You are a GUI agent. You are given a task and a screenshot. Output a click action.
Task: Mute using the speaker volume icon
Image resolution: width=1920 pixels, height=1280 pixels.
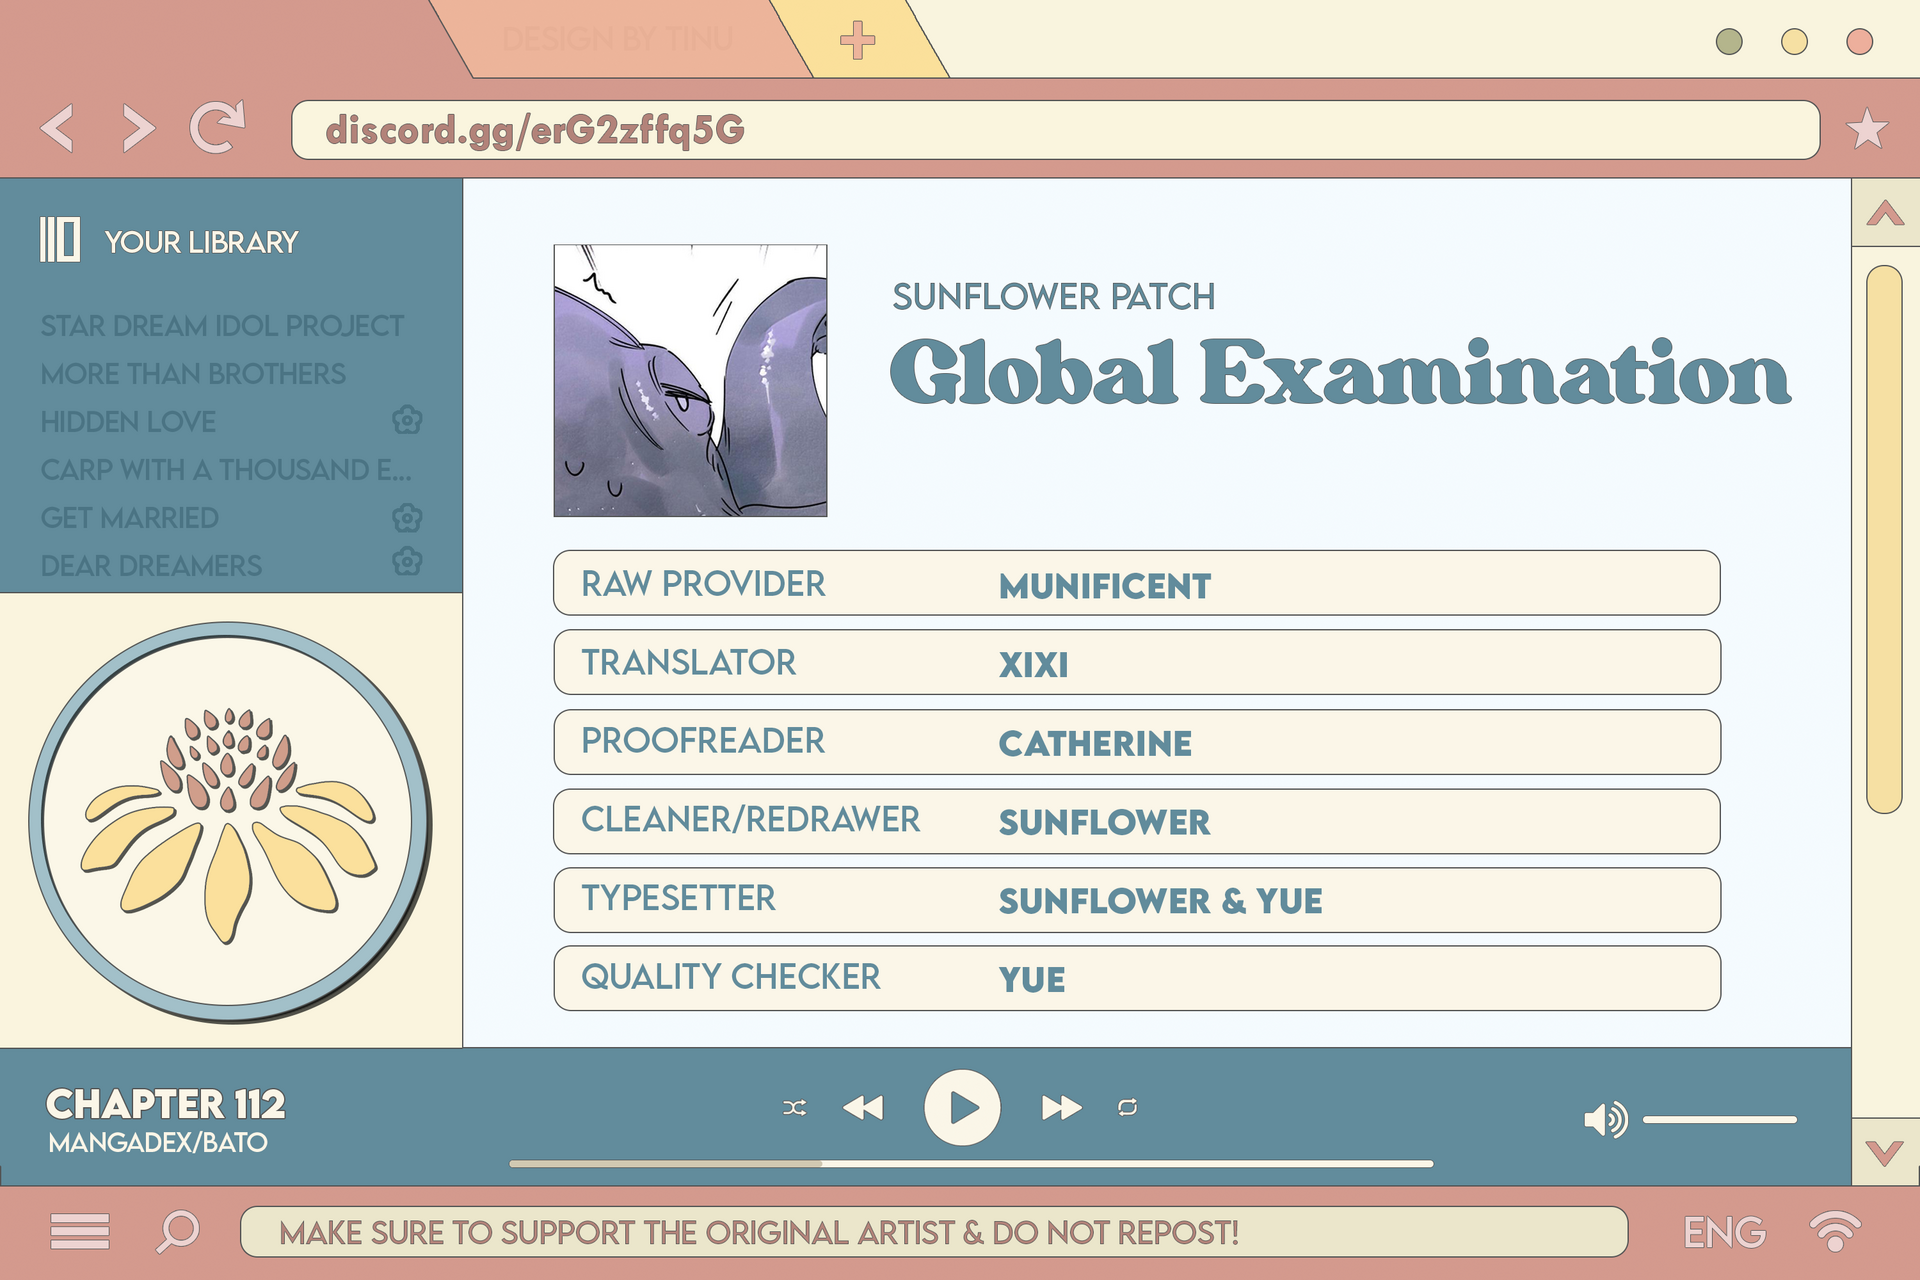pyautogui.click(x=1604, y=1120)
